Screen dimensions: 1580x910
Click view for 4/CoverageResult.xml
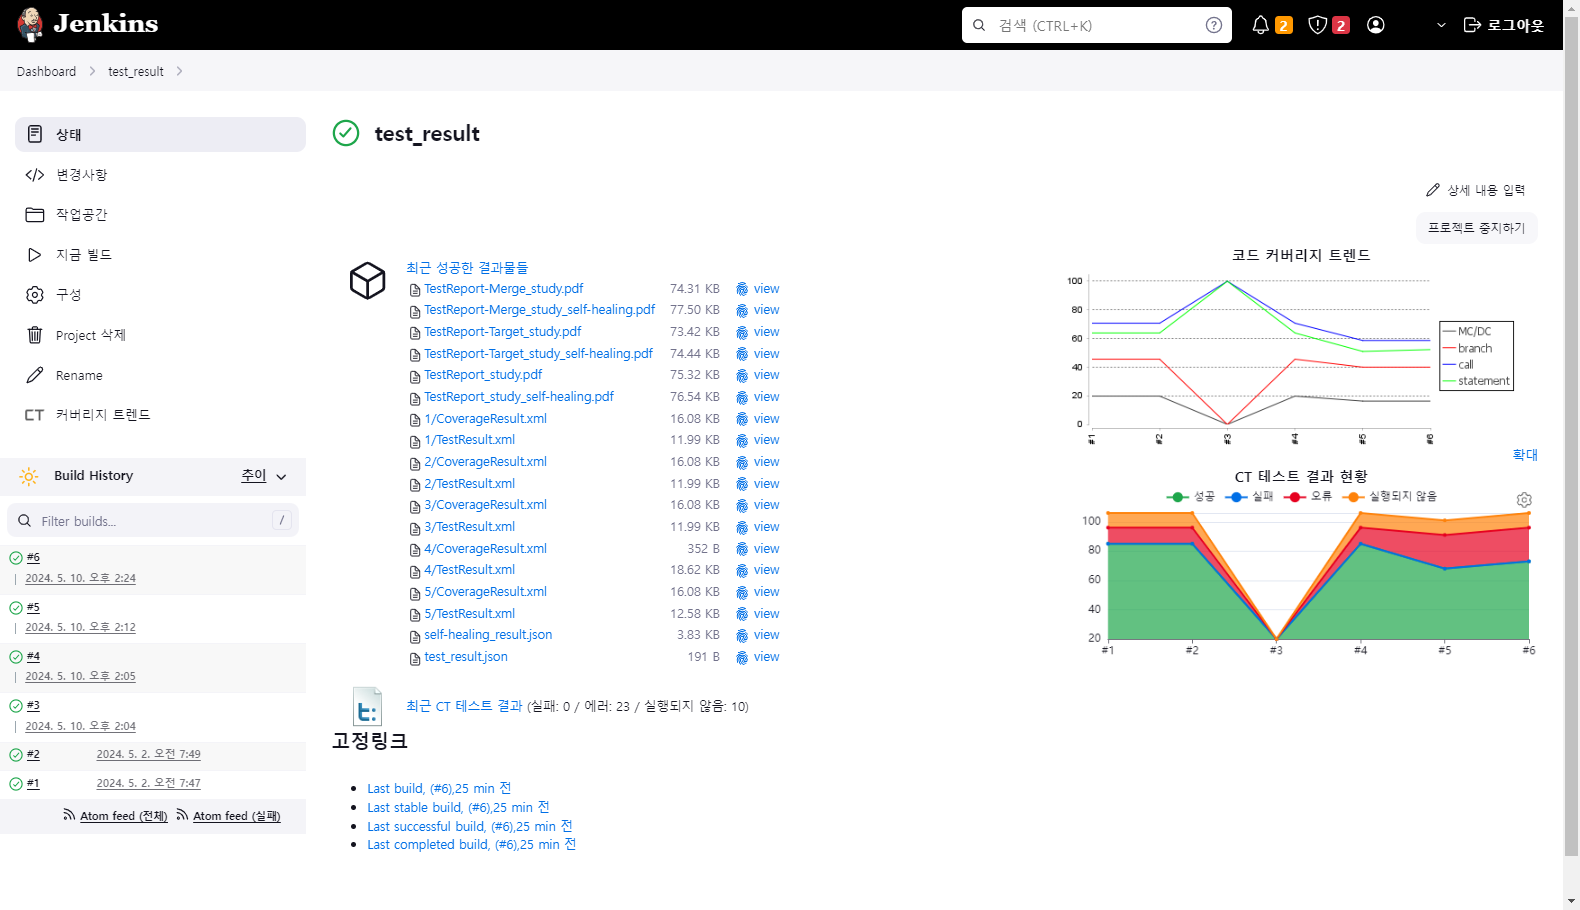(767, 549)
